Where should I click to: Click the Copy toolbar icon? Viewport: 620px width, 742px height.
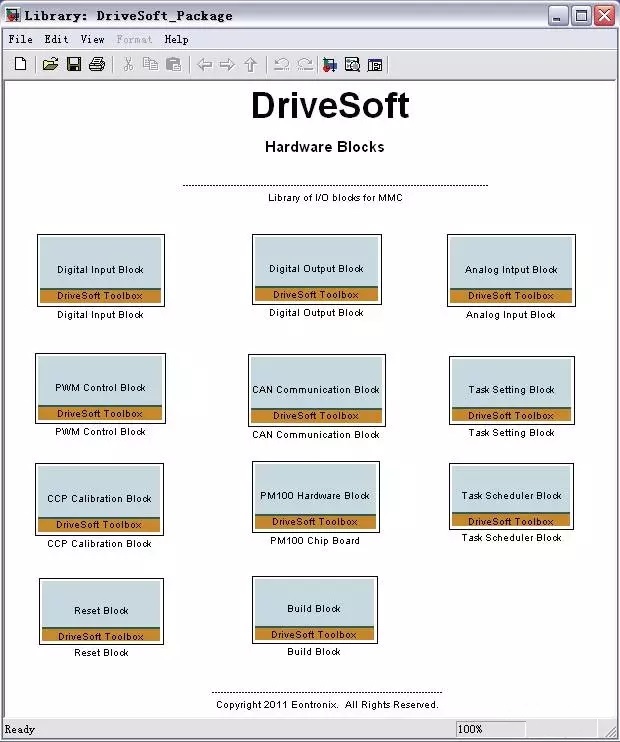[x=151, y=64]
